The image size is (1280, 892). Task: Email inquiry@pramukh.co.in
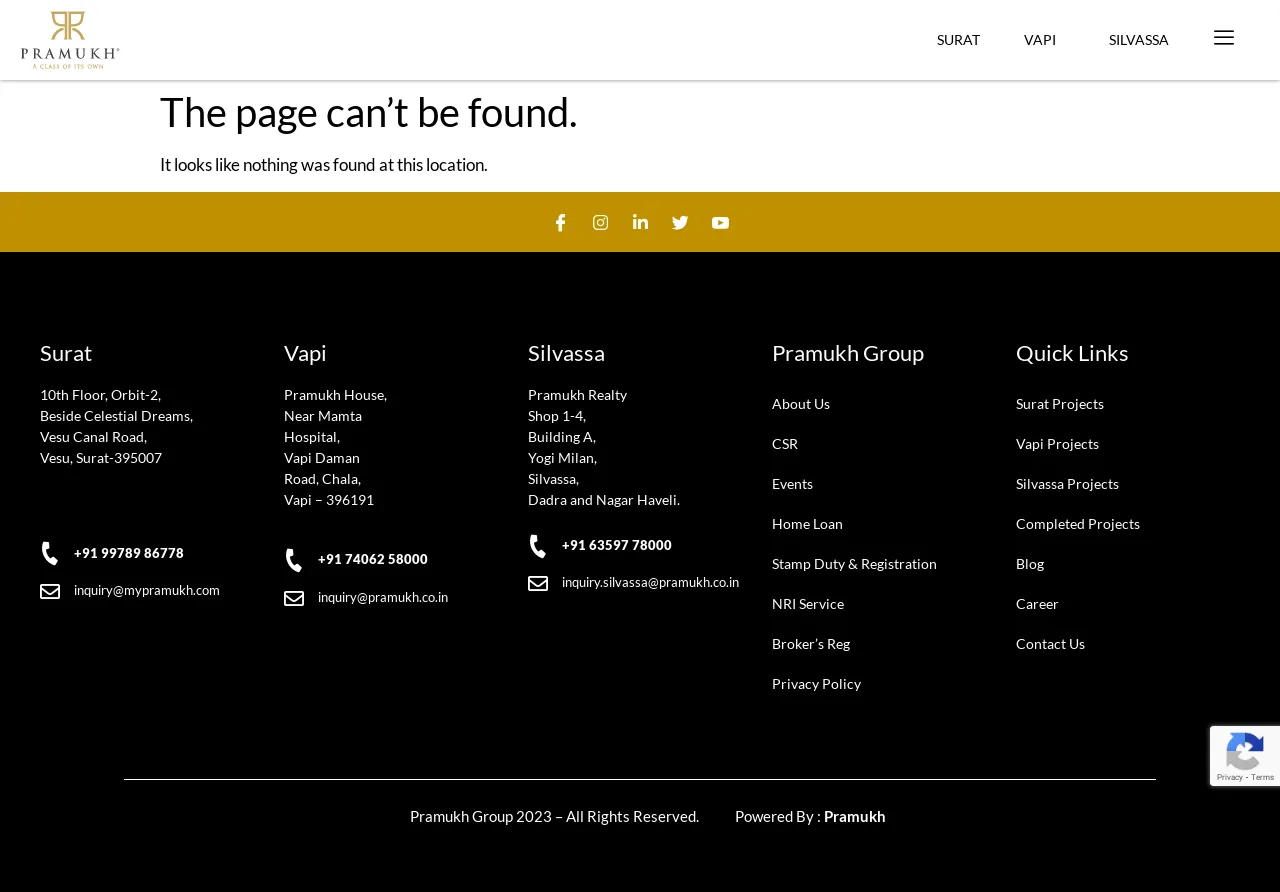[x=383, y=597]
